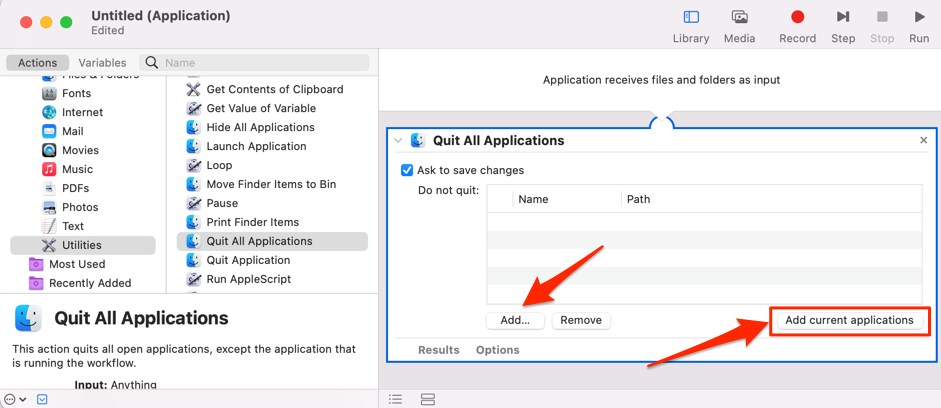Select the Utilities category icon

tap(49, 245)
